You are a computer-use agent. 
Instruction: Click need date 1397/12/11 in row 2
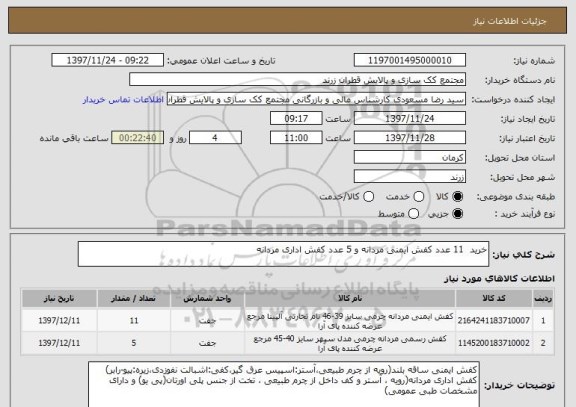point(59,343)
